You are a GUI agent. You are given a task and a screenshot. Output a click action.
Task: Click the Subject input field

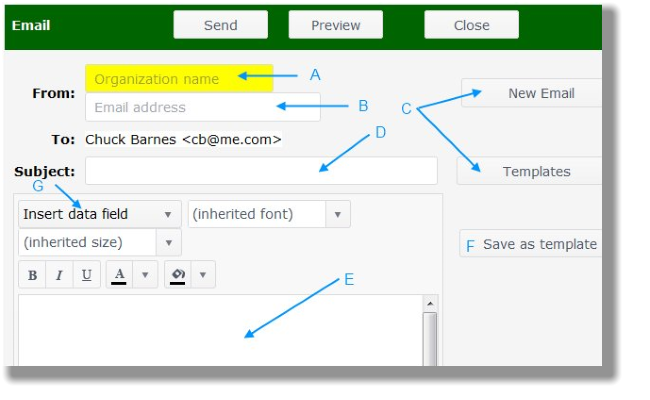(261, 171)
